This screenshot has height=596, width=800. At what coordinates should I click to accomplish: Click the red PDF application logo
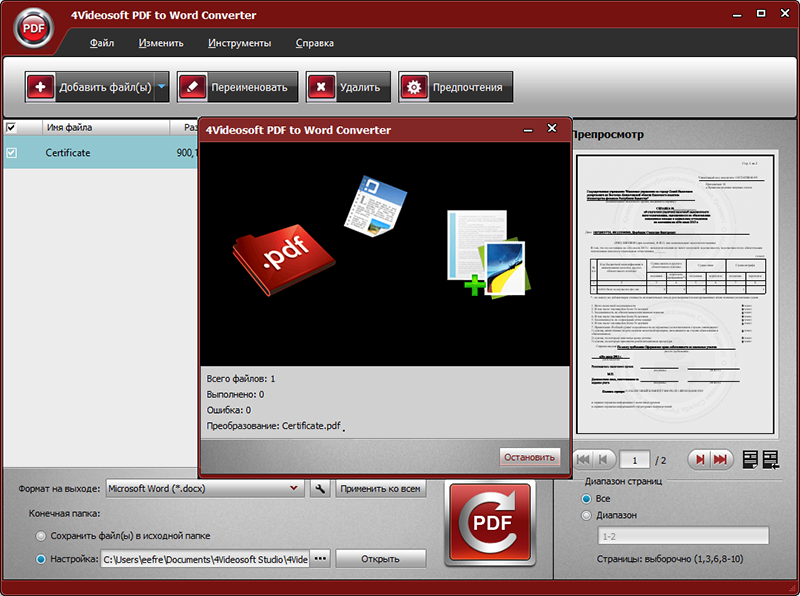click(34, 28)
